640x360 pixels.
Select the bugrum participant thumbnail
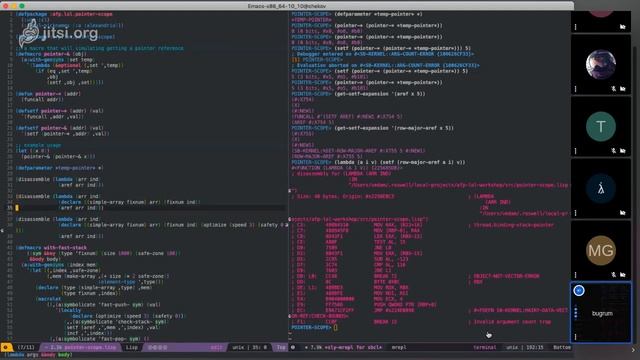click(x=601, y=313)
